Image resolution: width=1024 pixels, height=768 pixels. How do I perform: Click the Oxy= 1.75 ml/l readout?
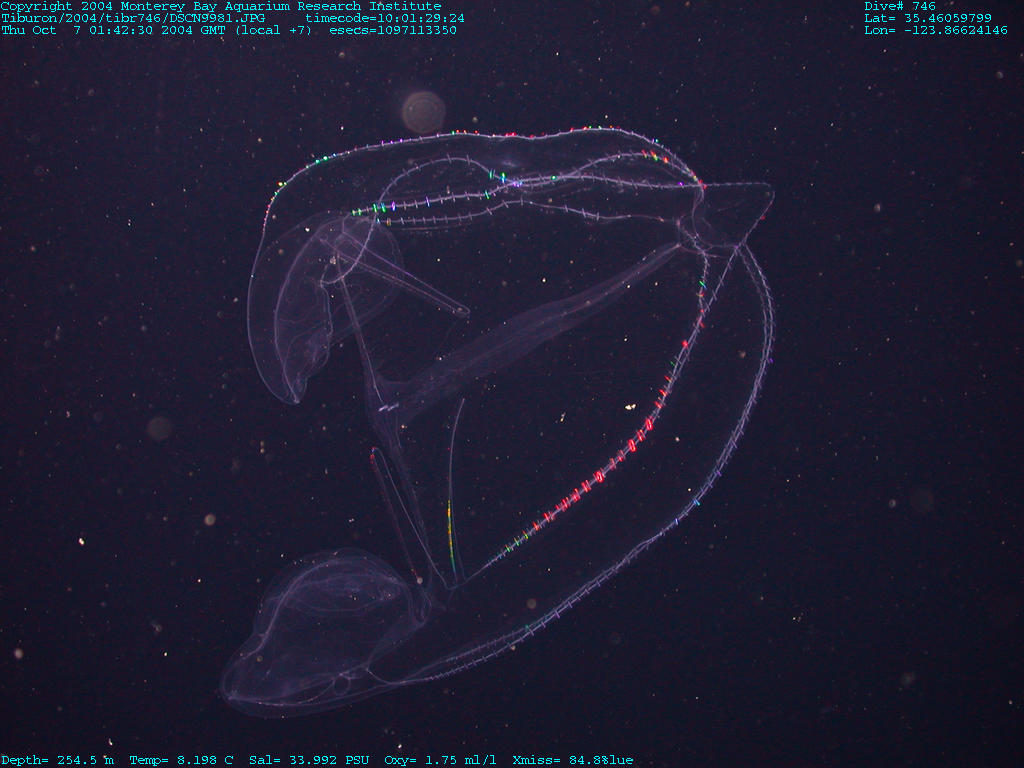coord(440,760)
